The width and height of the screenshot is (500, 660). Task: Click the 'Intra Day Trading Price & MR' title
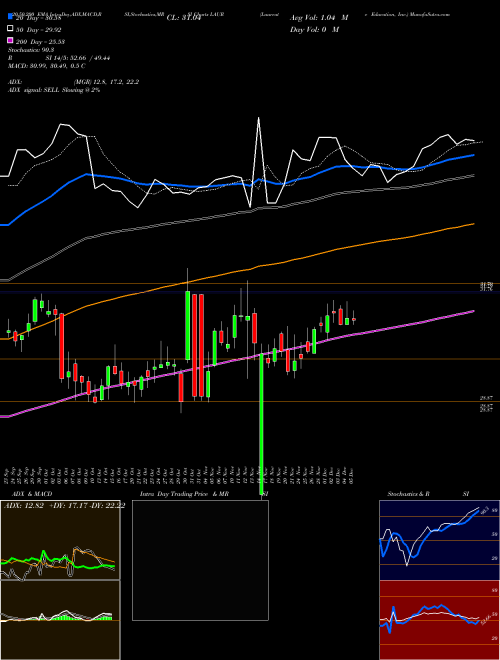(x=184, y=494)
